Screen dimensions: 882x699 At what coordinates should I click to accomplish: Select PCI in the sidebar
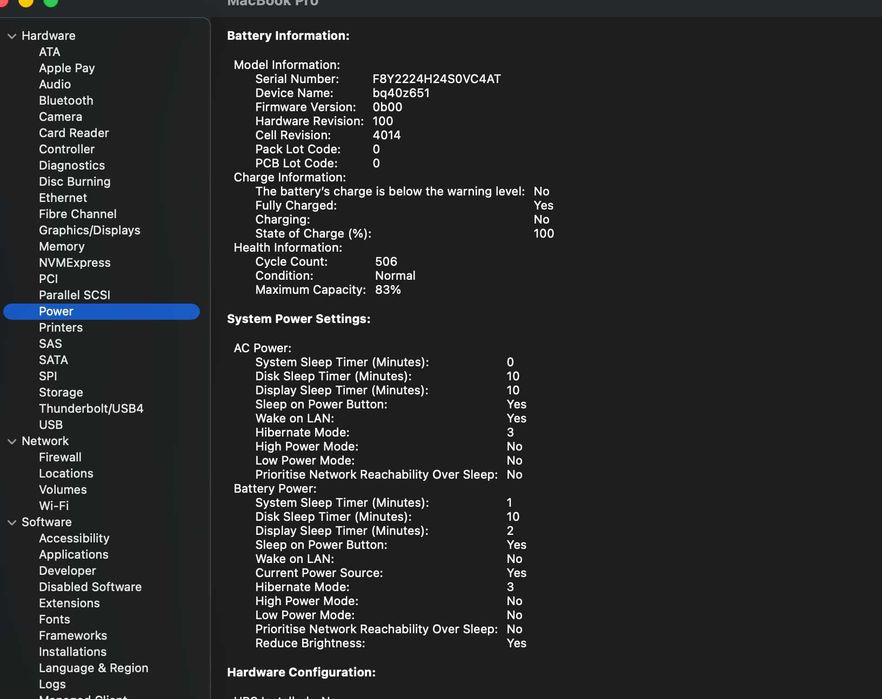(x=48, y=279)
